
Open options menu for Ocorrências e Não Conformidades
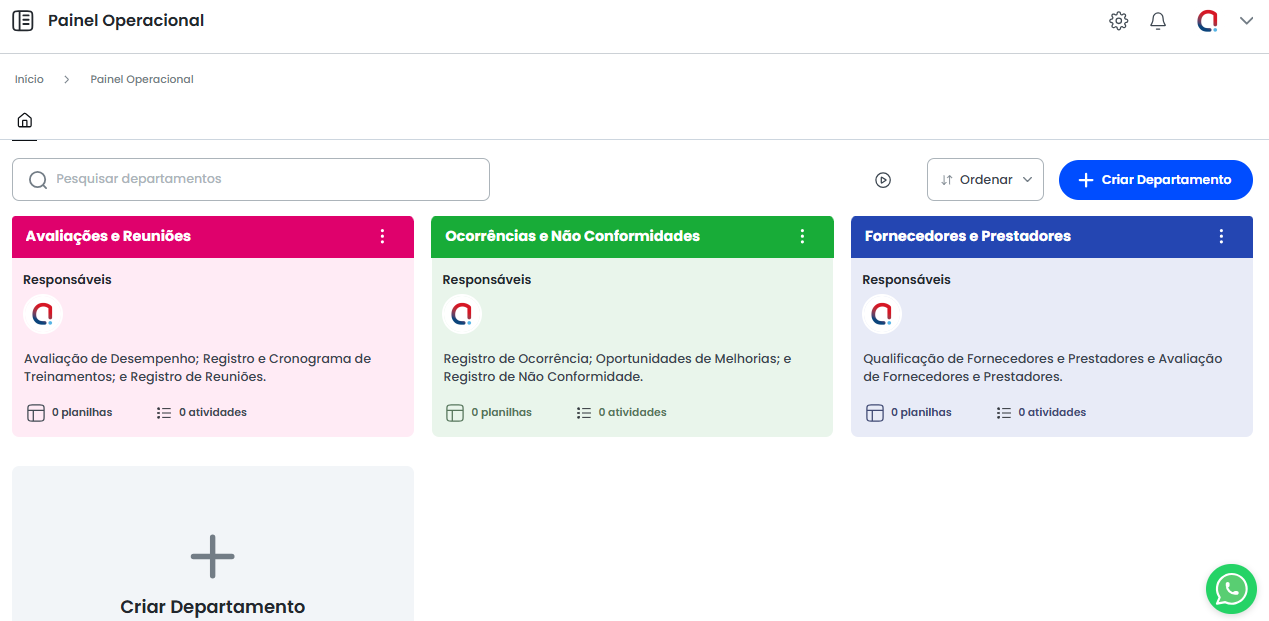click(x=802, y=237)
